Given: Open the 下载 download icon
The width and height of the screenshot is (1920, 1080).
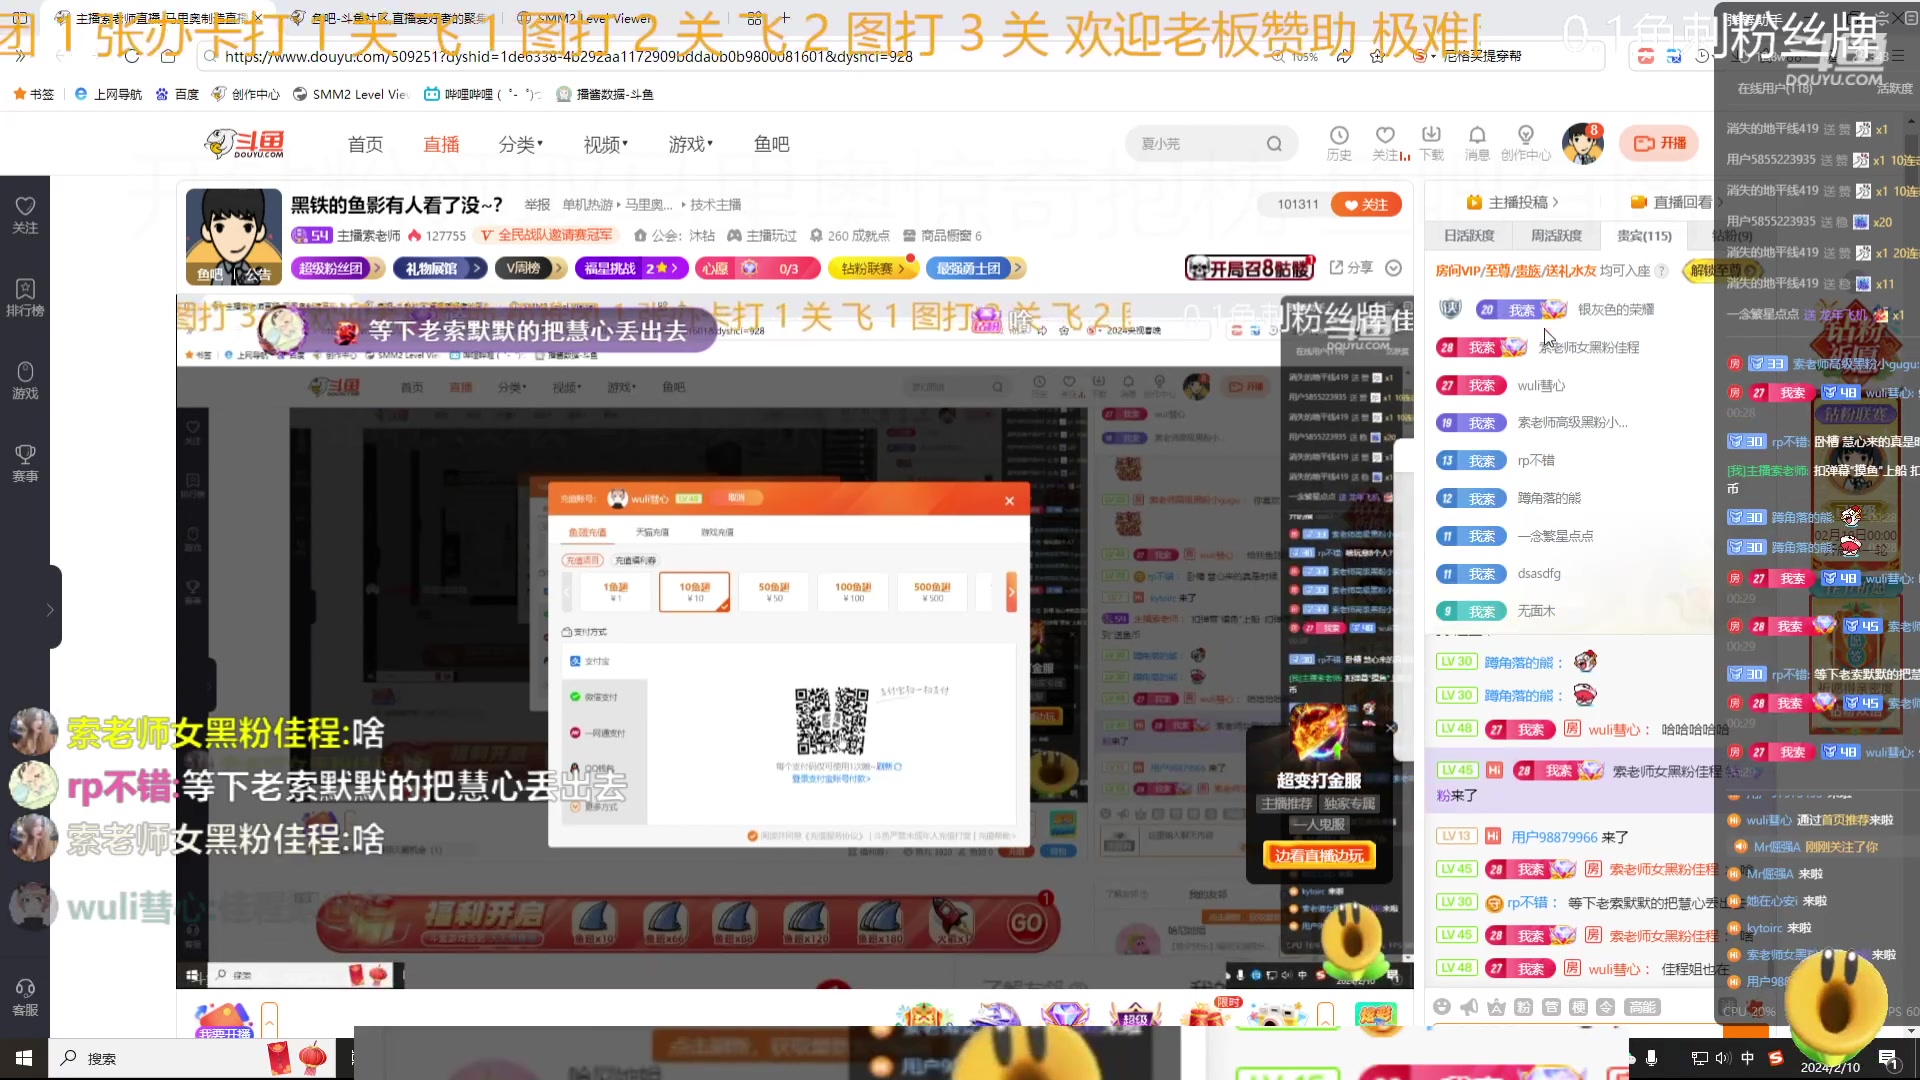Looking at the screenshot, I should point(1432,142).
